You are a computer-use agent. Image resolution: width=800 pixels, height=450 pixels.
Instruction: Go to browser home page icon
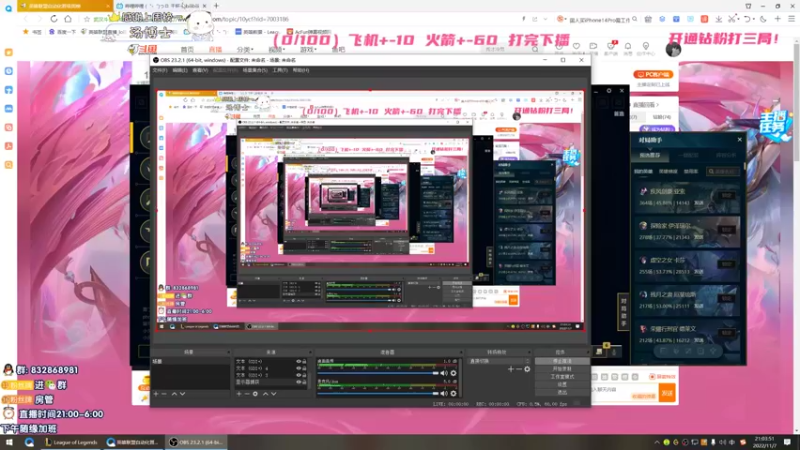click(x=68, y=18)
